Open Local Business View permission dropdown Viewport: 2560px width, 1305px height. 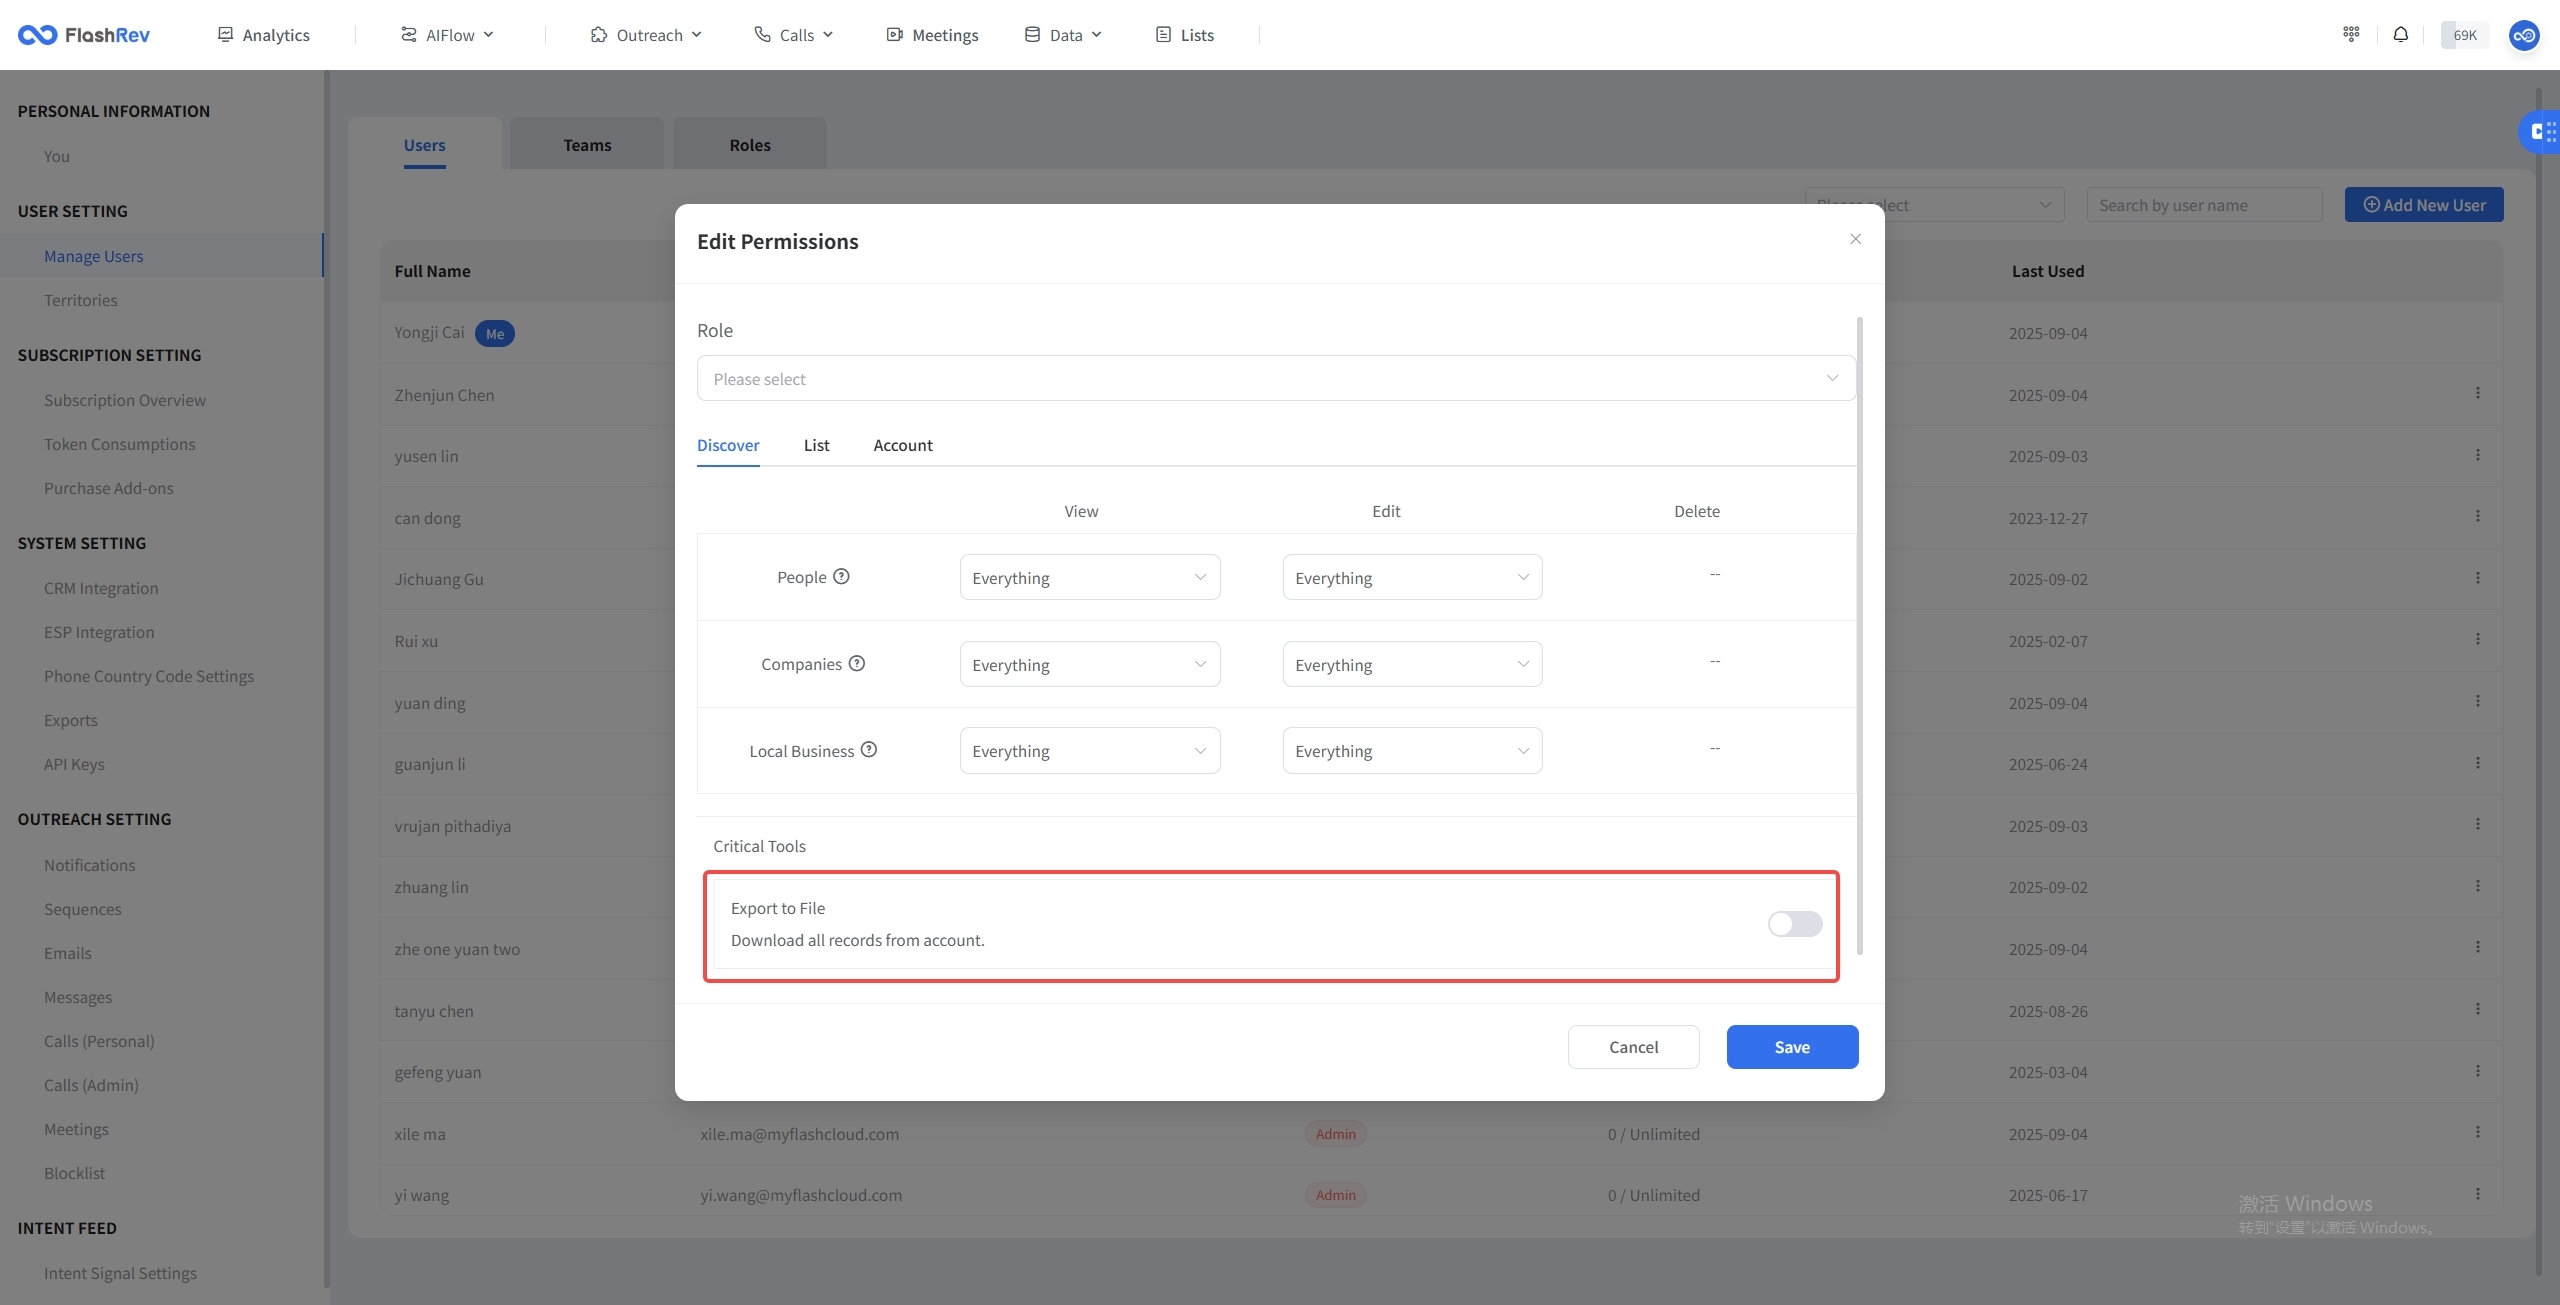pyautogui.click(x=1089, y=750)
